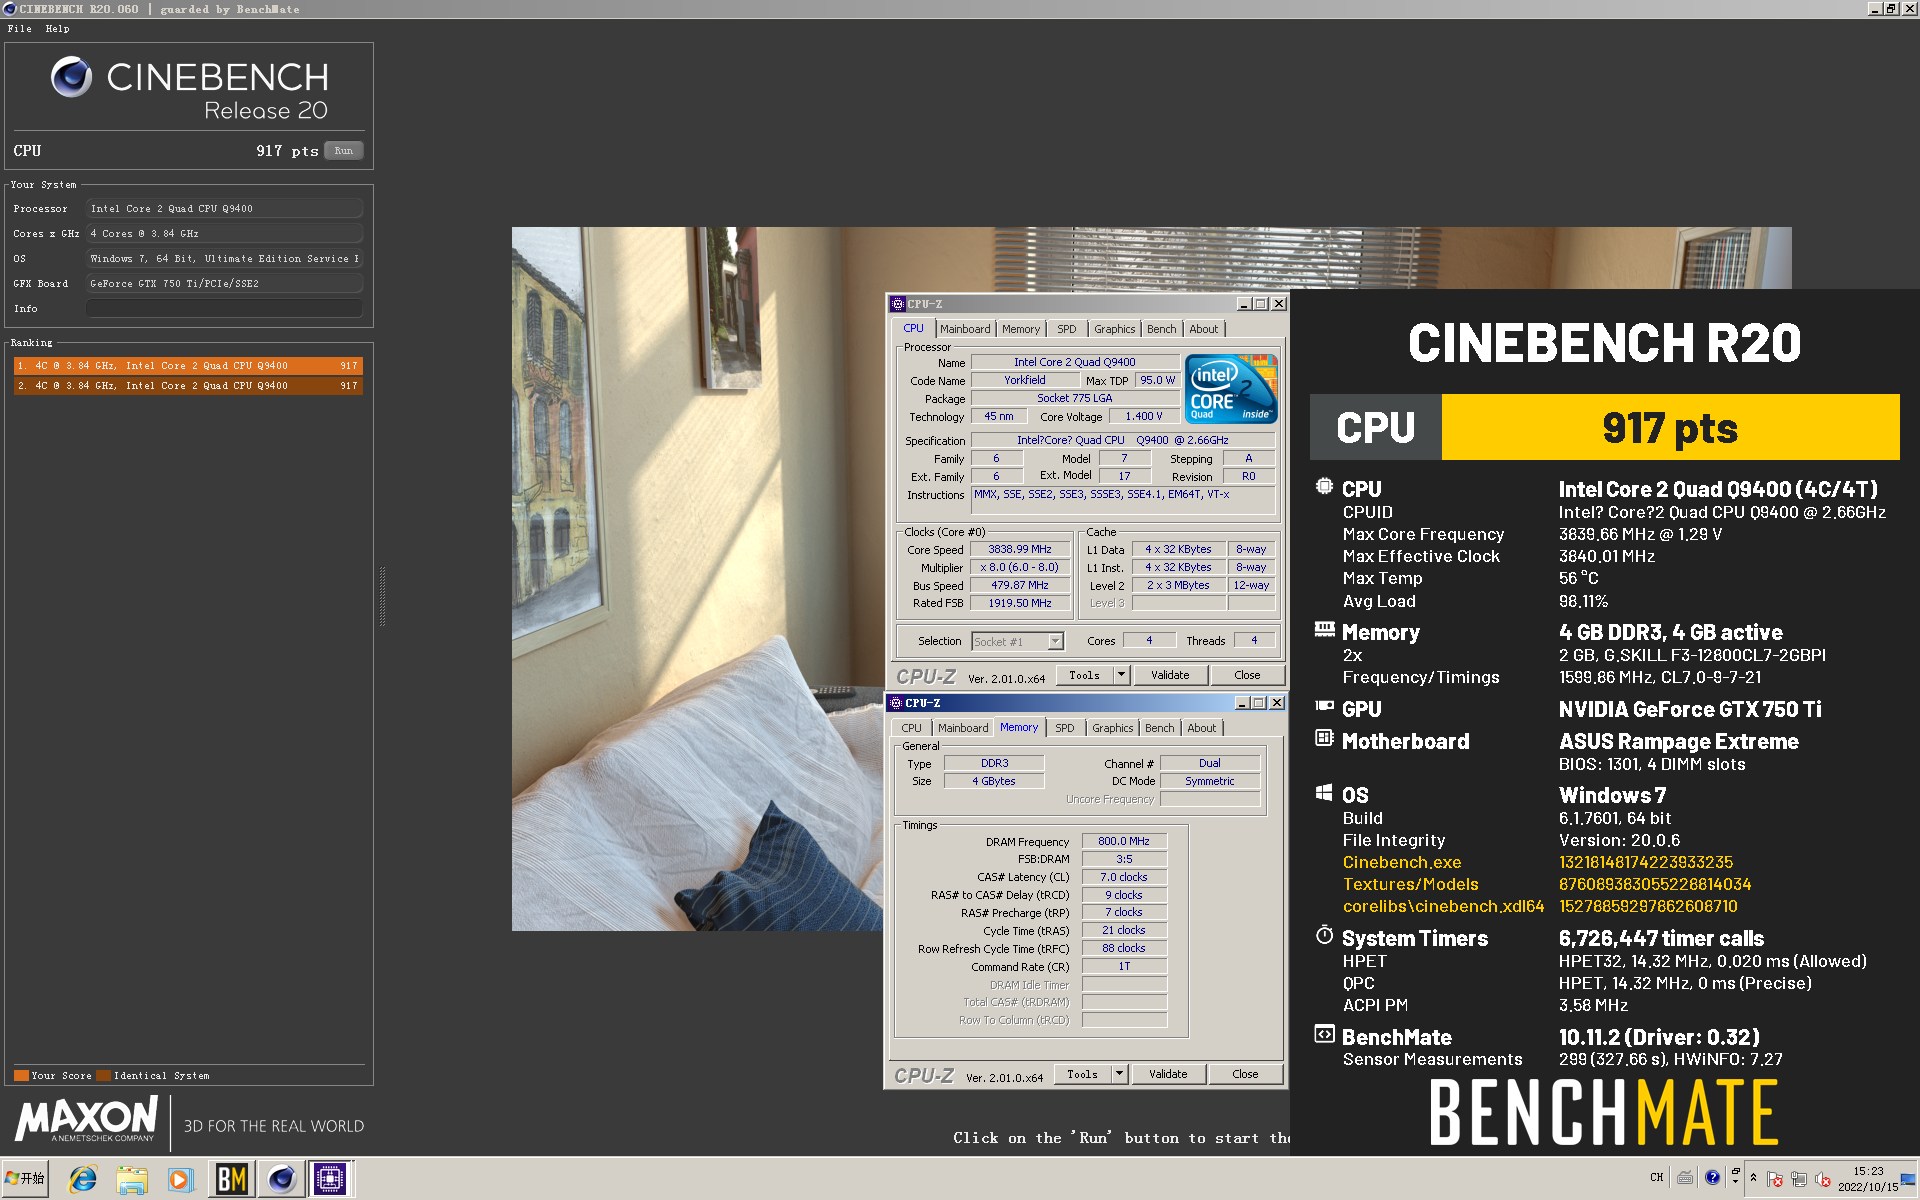Click Close button in lower CPU-Z window

click(1245, 1074)
